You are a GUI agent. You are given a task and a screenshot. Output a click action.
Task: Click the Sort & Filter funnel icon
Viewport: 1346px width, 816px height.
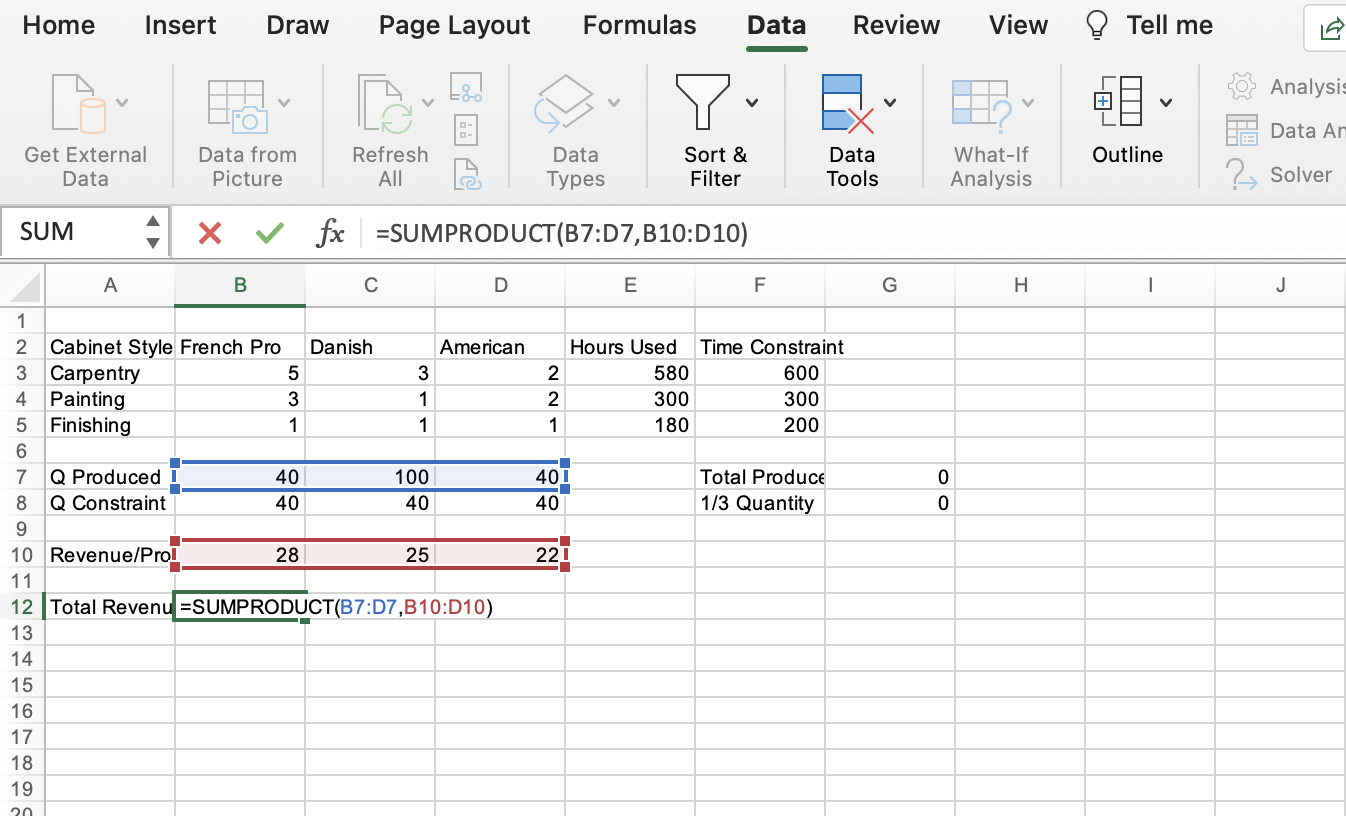coord(703,102)
